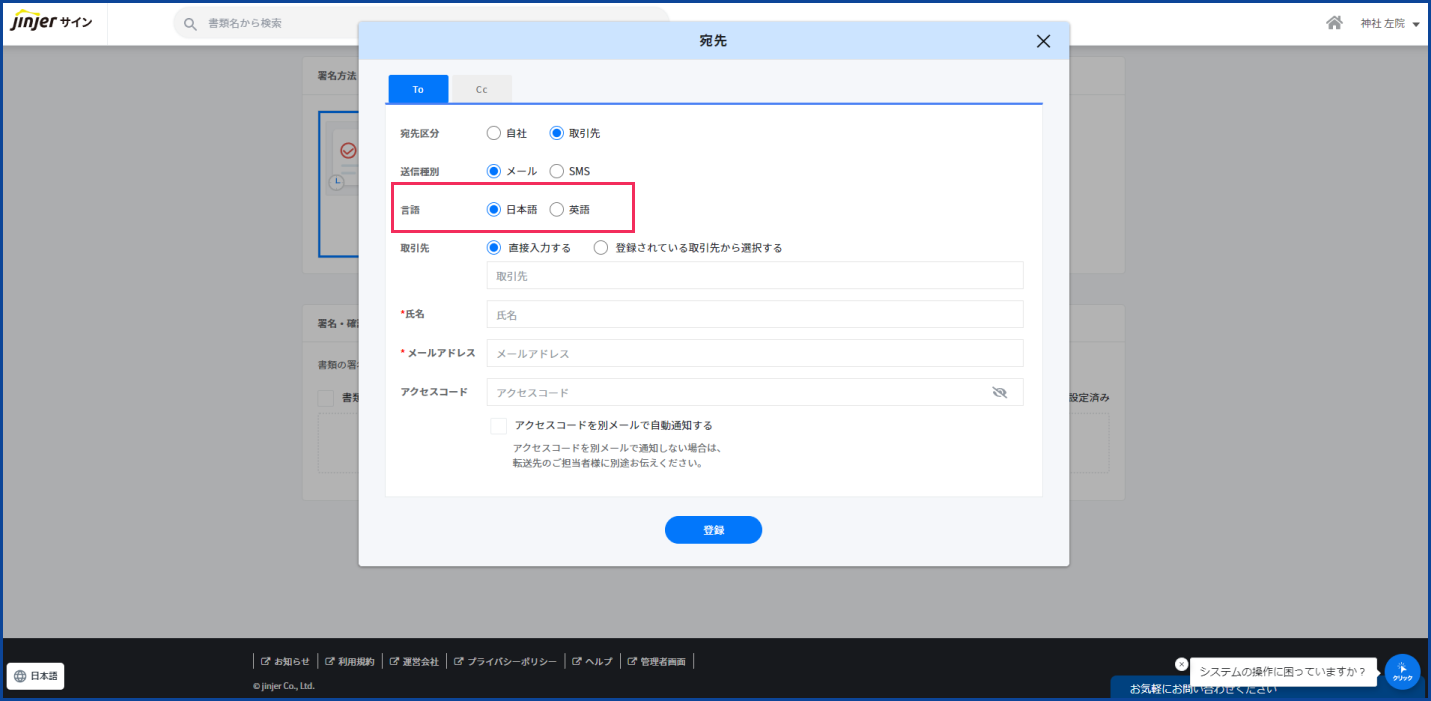
Task: Select the 自社 radio button
Action: pyautogui.click(x=494, y=133)
